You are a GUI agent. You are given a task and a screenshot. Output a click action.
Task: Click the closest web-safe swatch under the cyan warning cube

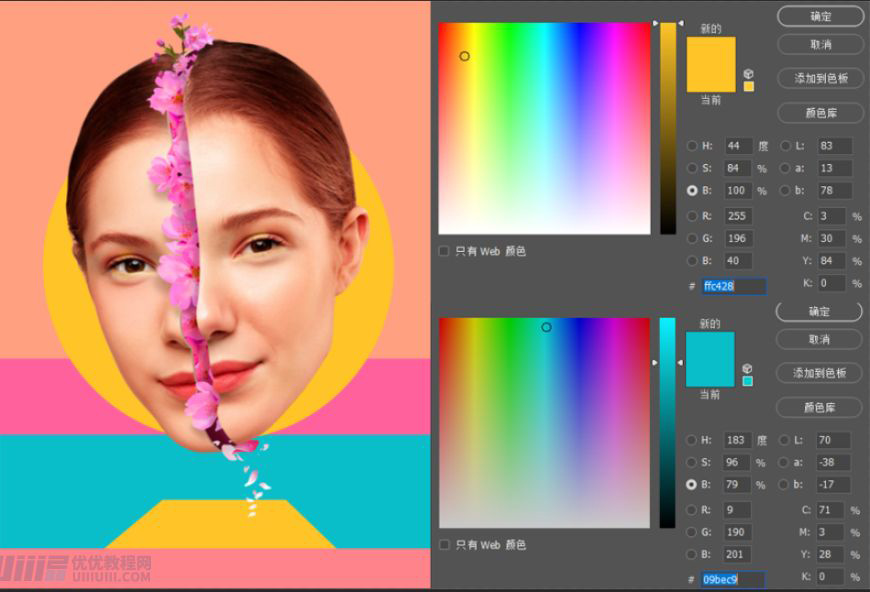click(x=748, y=381)
